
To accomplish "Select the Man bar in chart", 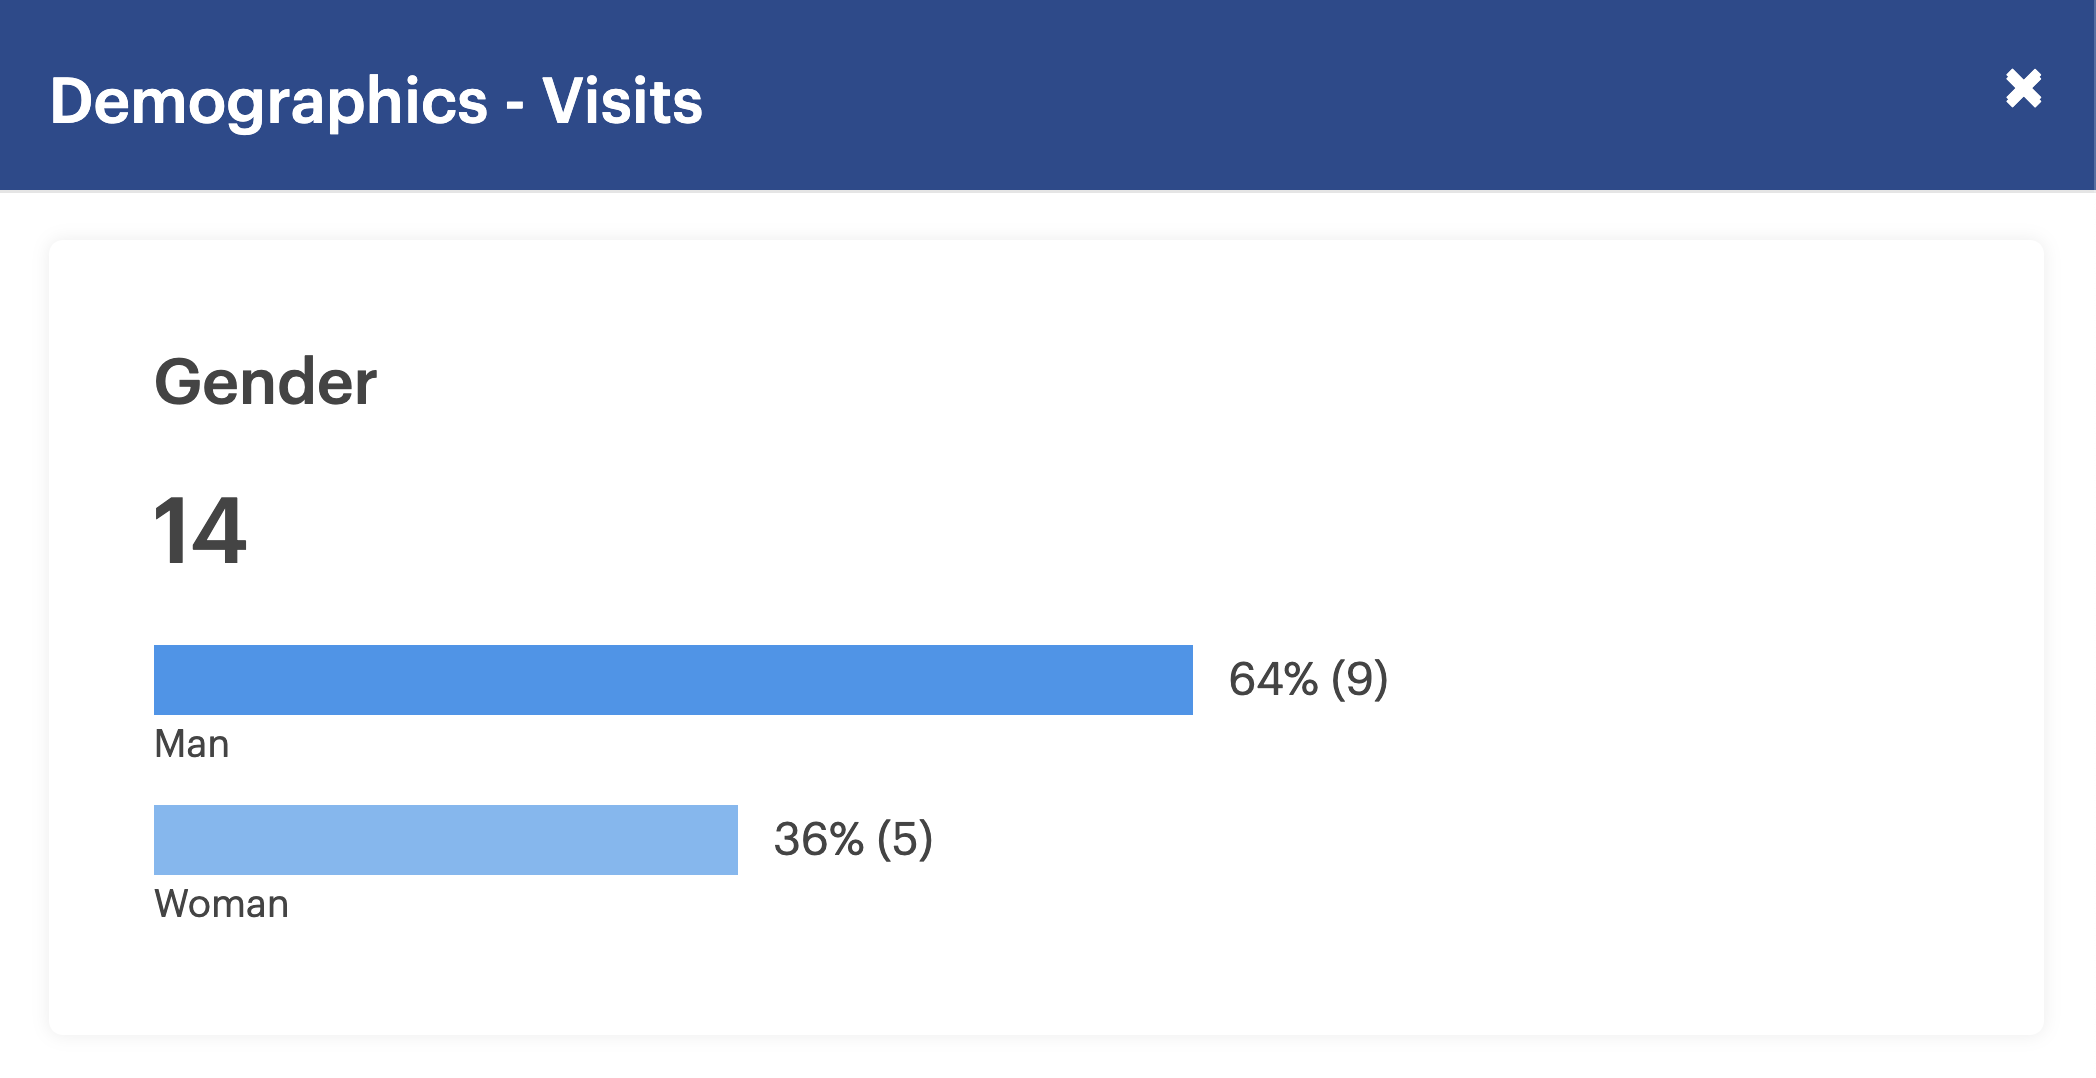I will (673, 680).
